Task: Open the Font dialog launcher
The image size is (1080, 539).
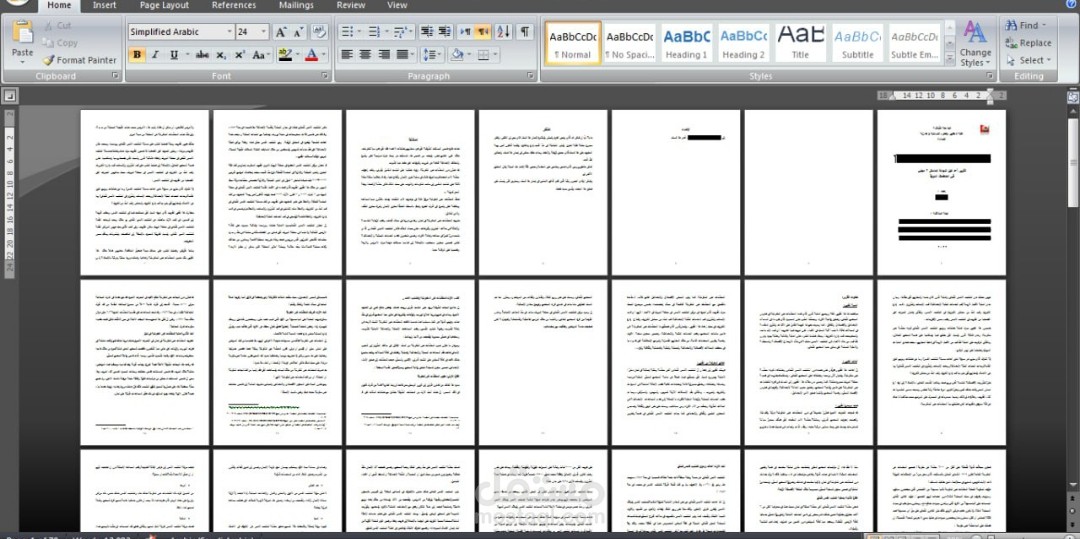Action: [324, 76]
